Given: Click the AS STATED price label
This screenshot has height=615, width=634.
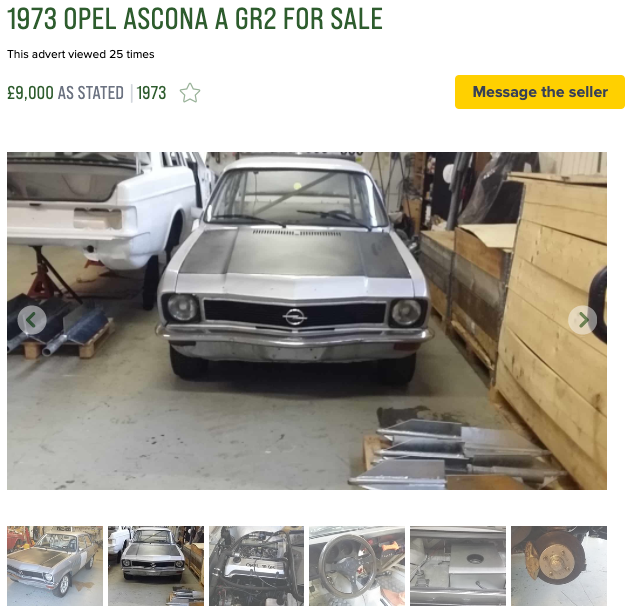Looking at the screenshot, I should (91, 93).
